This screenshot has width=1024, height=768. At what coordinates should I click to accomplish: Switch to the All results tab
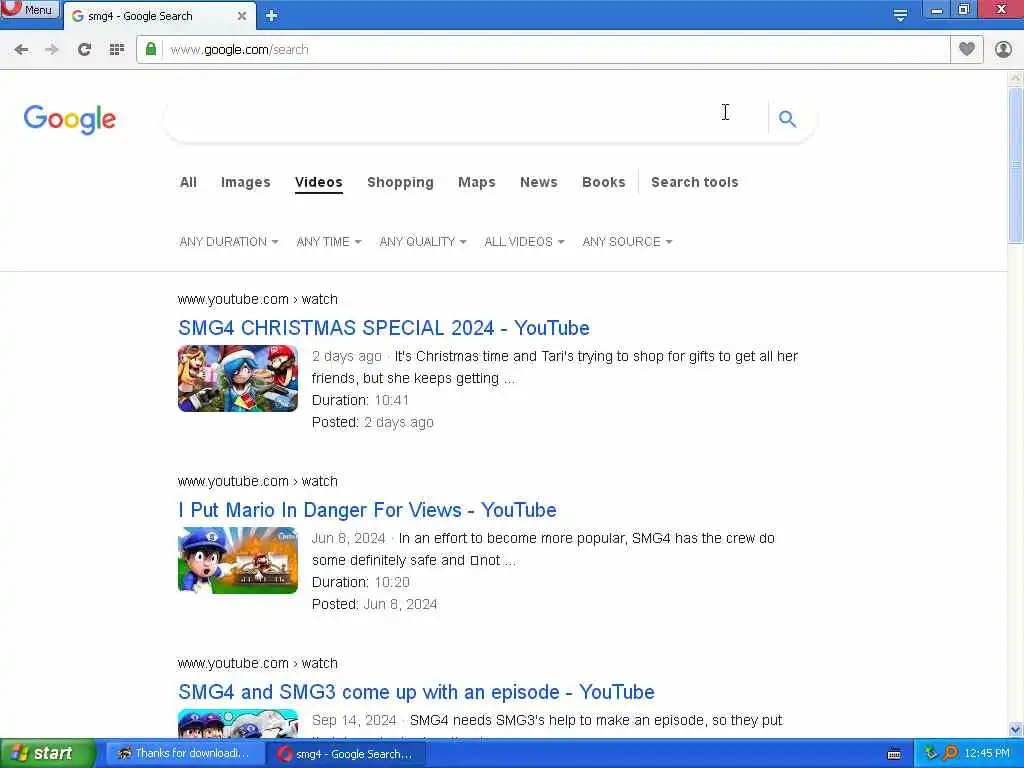coord(188,182)
